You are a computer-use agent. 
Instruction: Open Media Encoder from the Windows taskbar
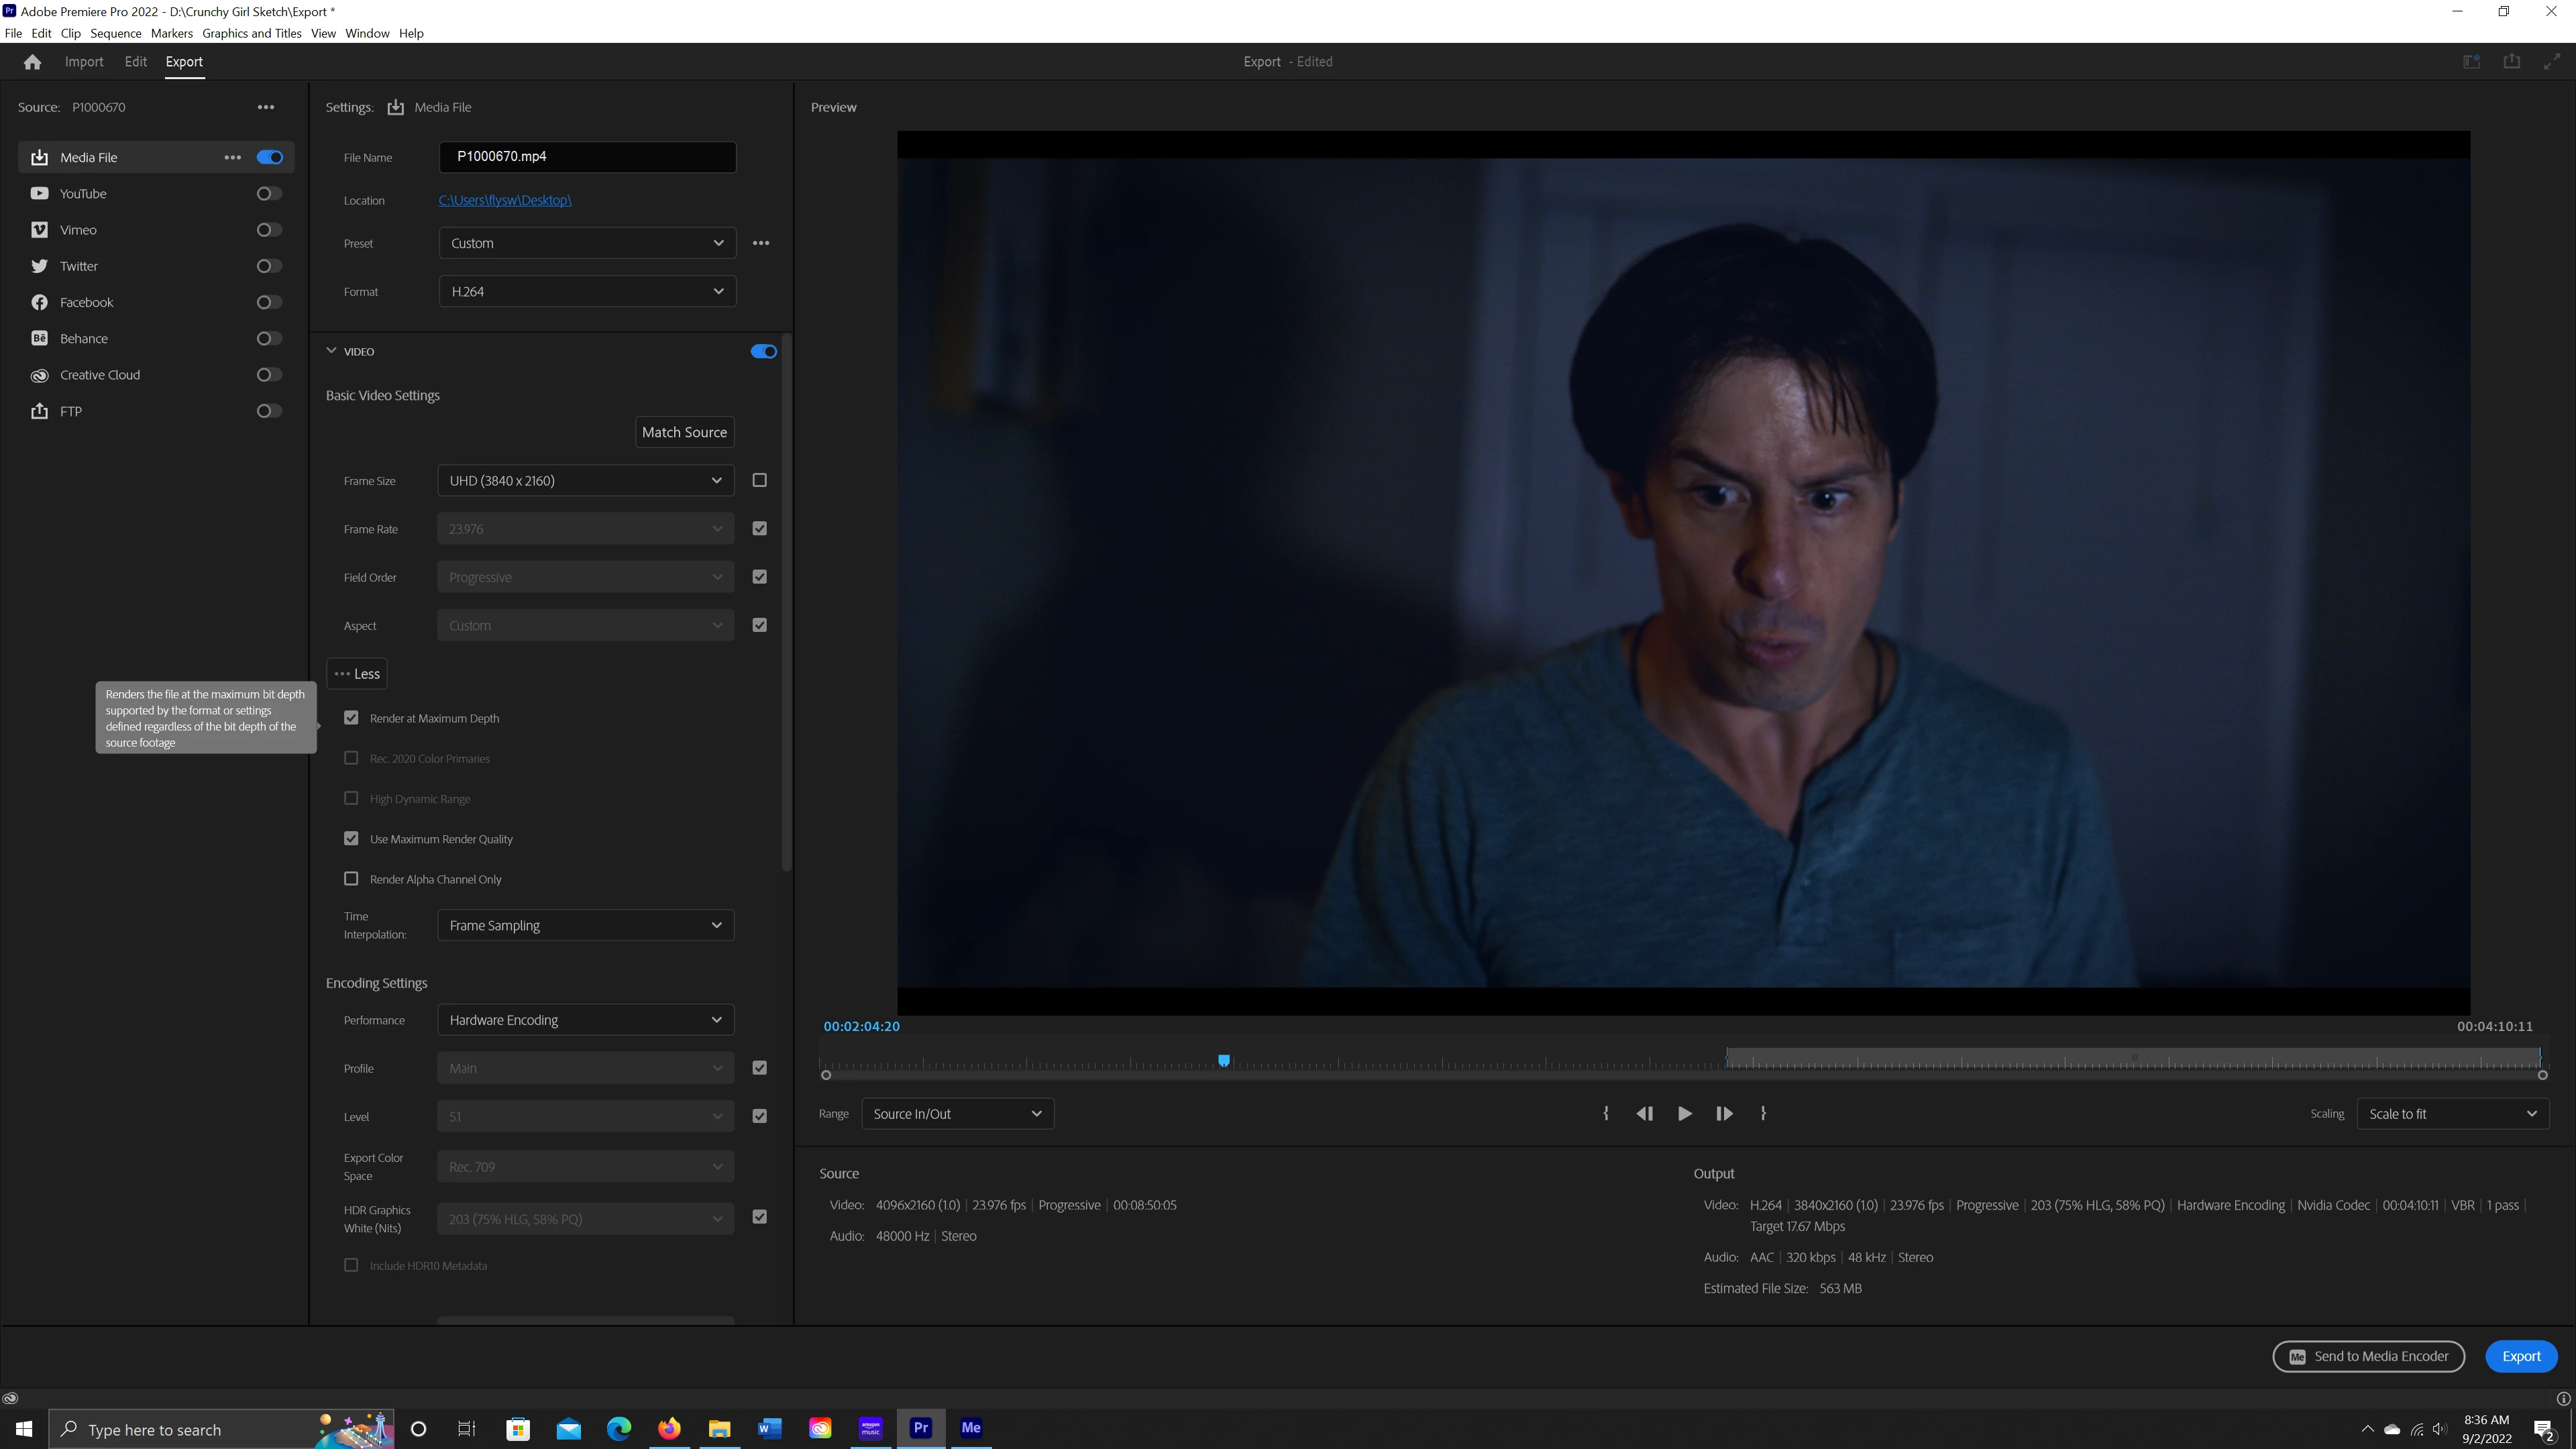tap(971, 1428)
